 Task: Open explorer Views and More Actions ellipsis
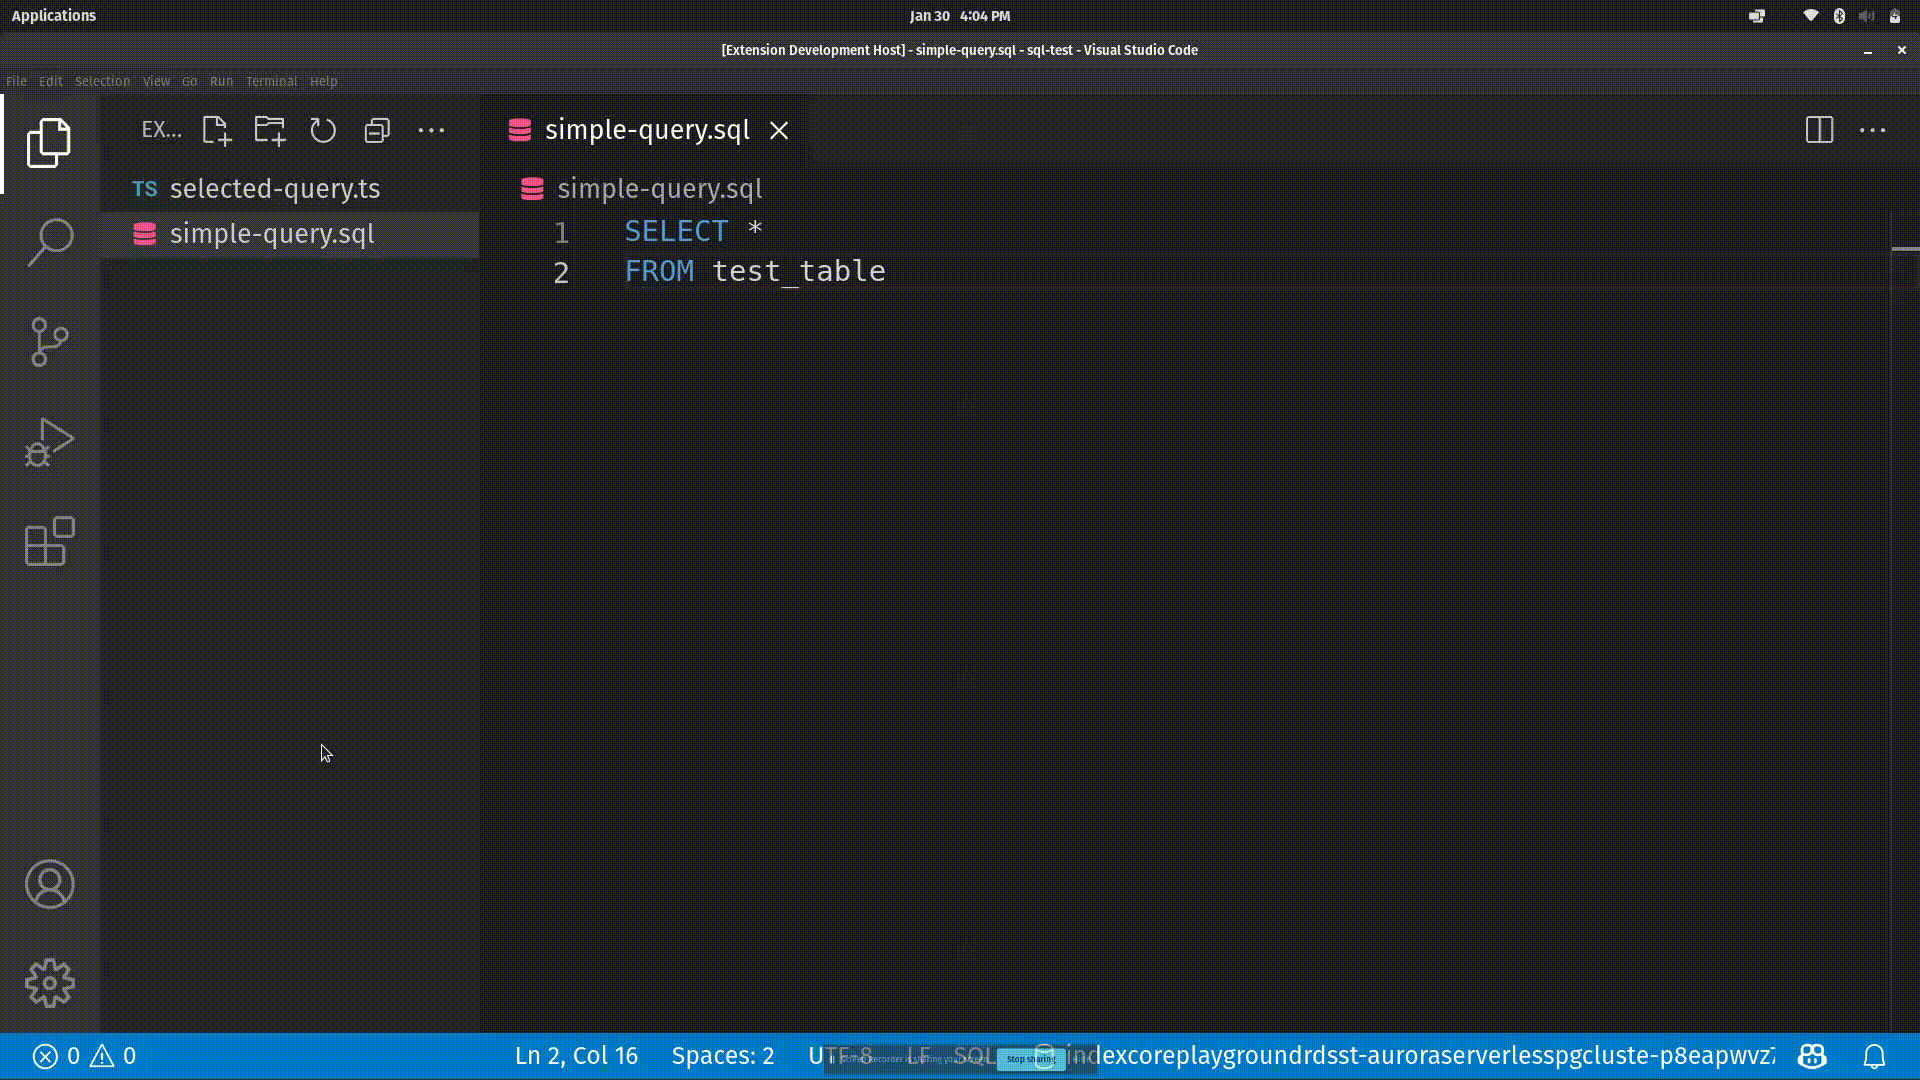click(431, 130)
